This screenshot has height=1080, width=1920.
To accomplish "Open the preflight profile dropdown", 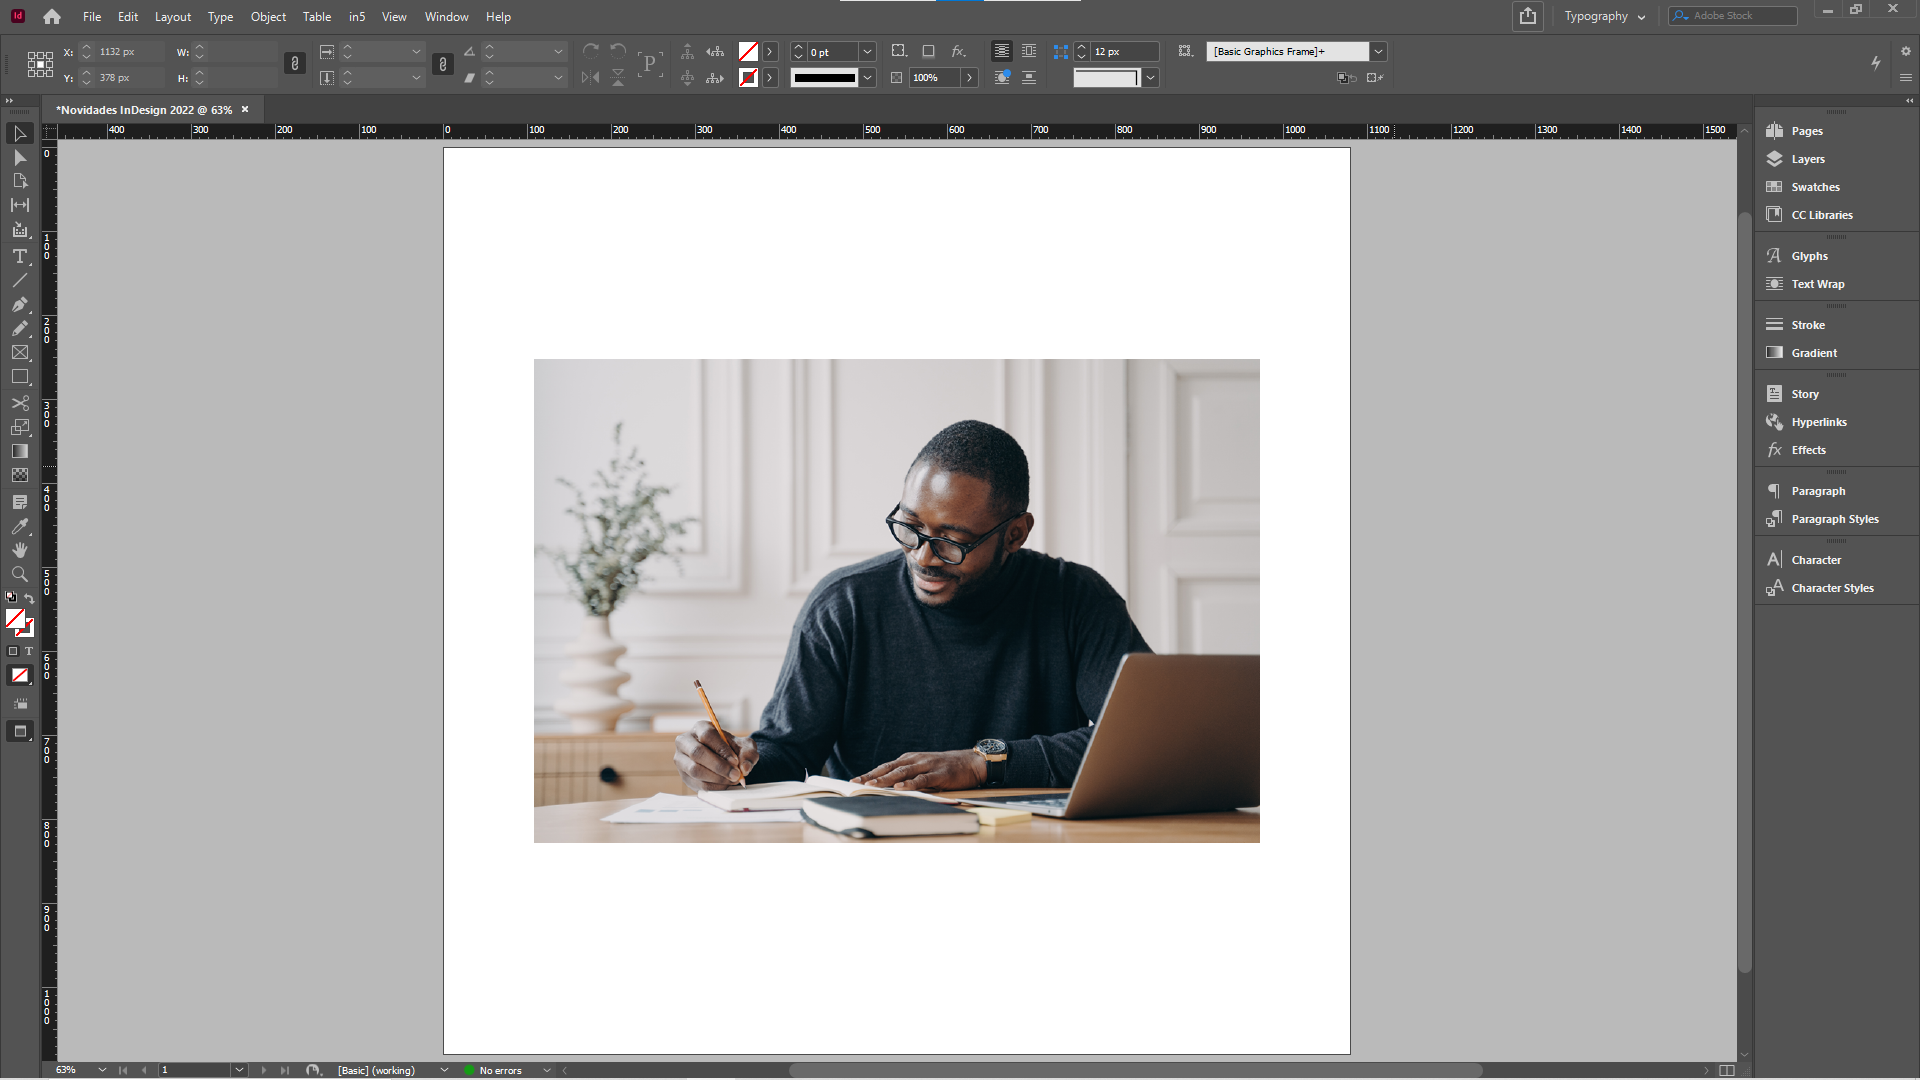I will pos(444,1070).
